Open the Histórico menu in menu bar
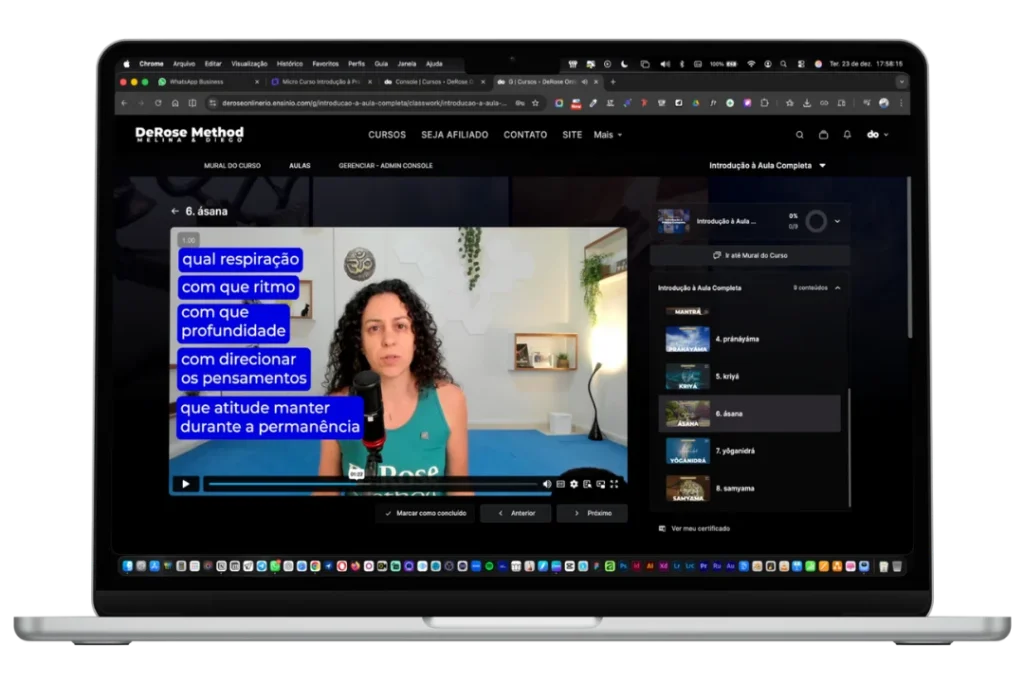The width and height of the screenshot is (1024, 683). 289,64
